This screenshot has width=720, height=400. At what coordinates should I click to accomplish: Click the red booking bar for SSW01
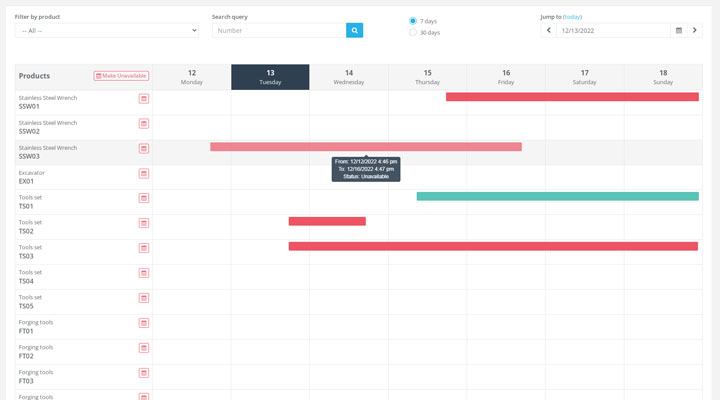point(572,97)
